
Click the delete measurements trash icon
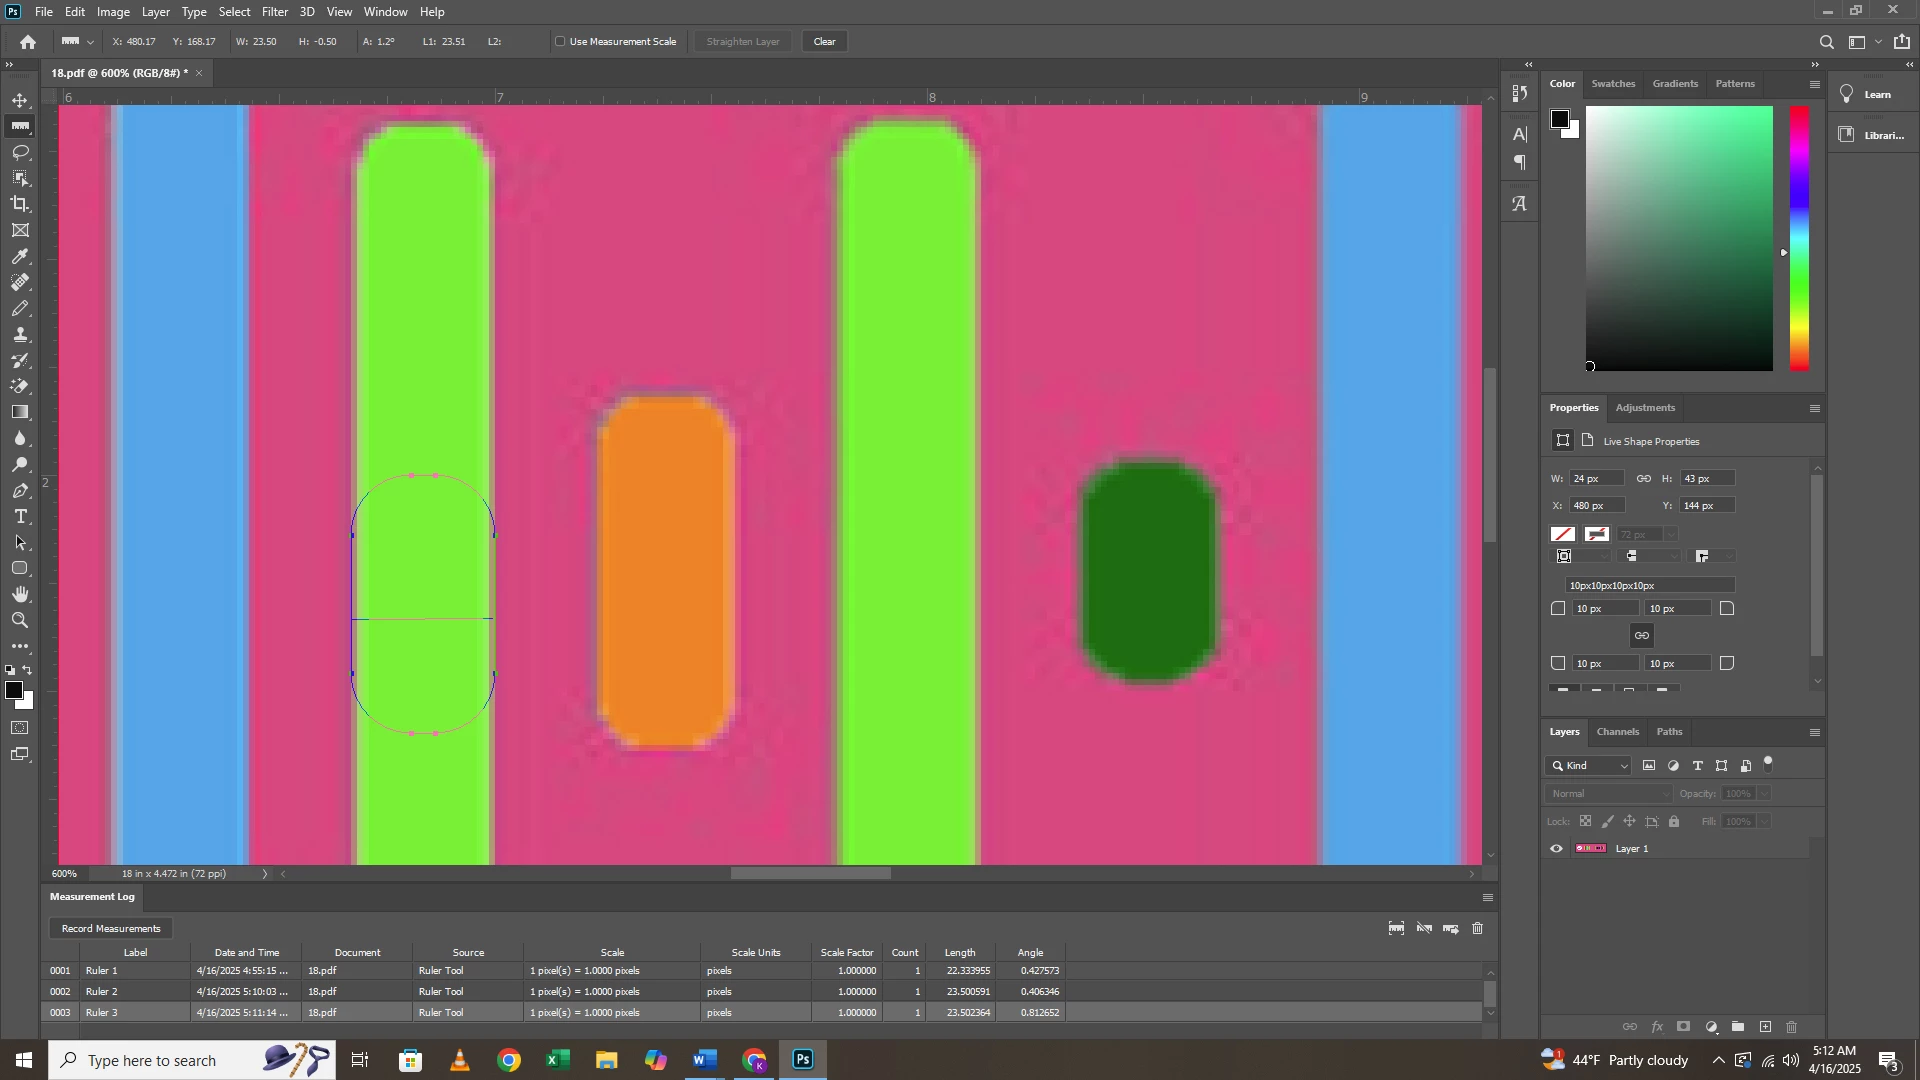1478,929
